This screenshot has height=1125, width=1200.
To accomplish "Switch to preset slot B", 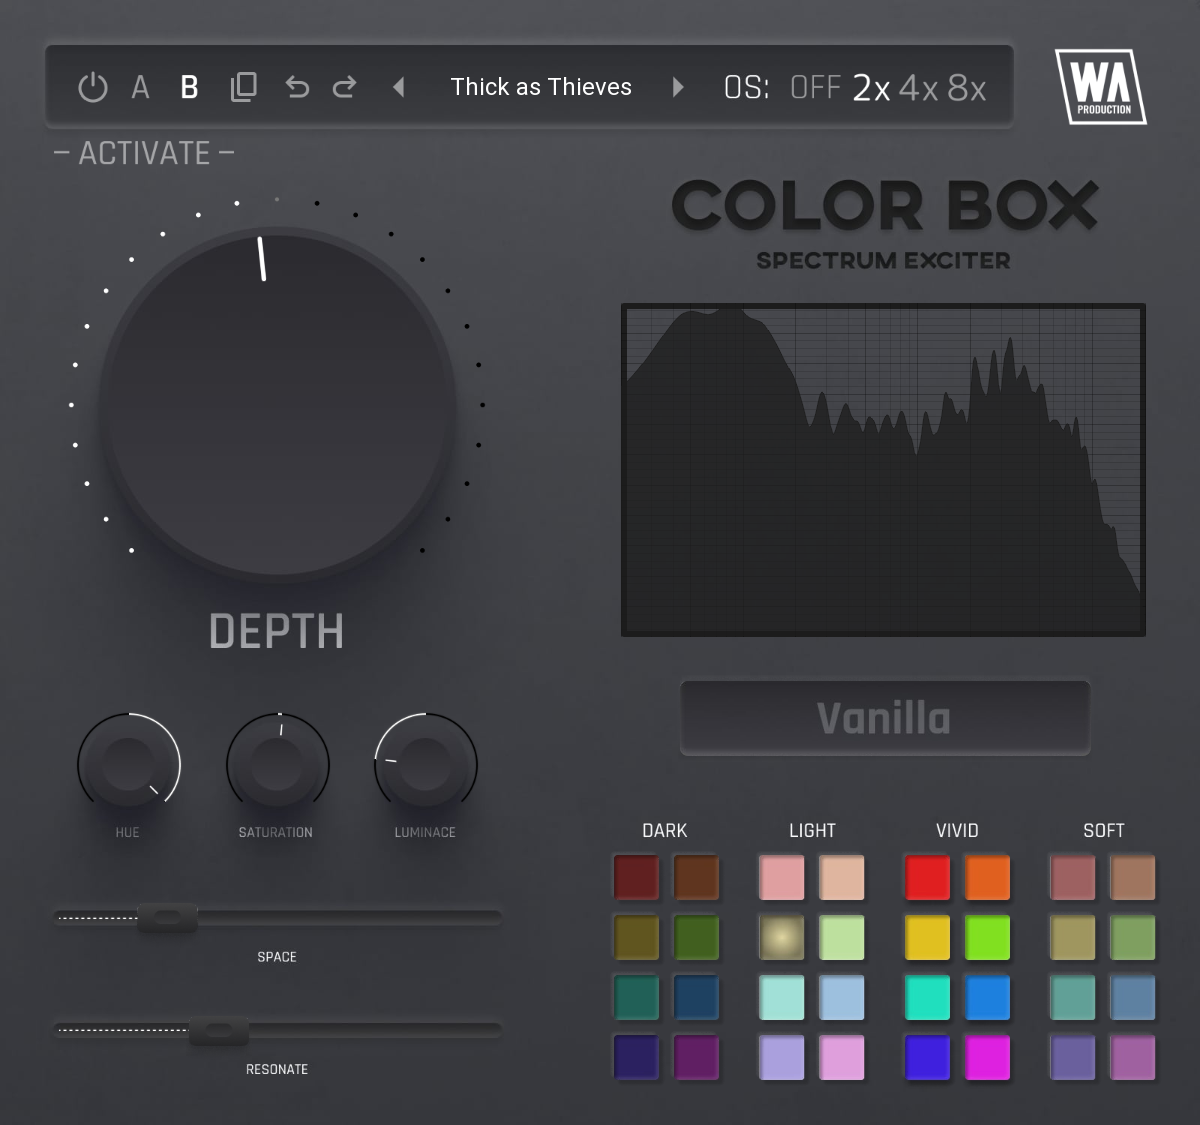I will (x=189, y=87).
